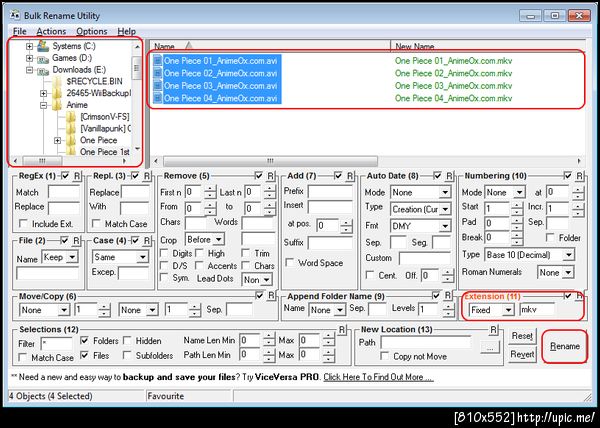Open the Crop Before dropdown
The image size is (600, 428).
click(218, 240)
